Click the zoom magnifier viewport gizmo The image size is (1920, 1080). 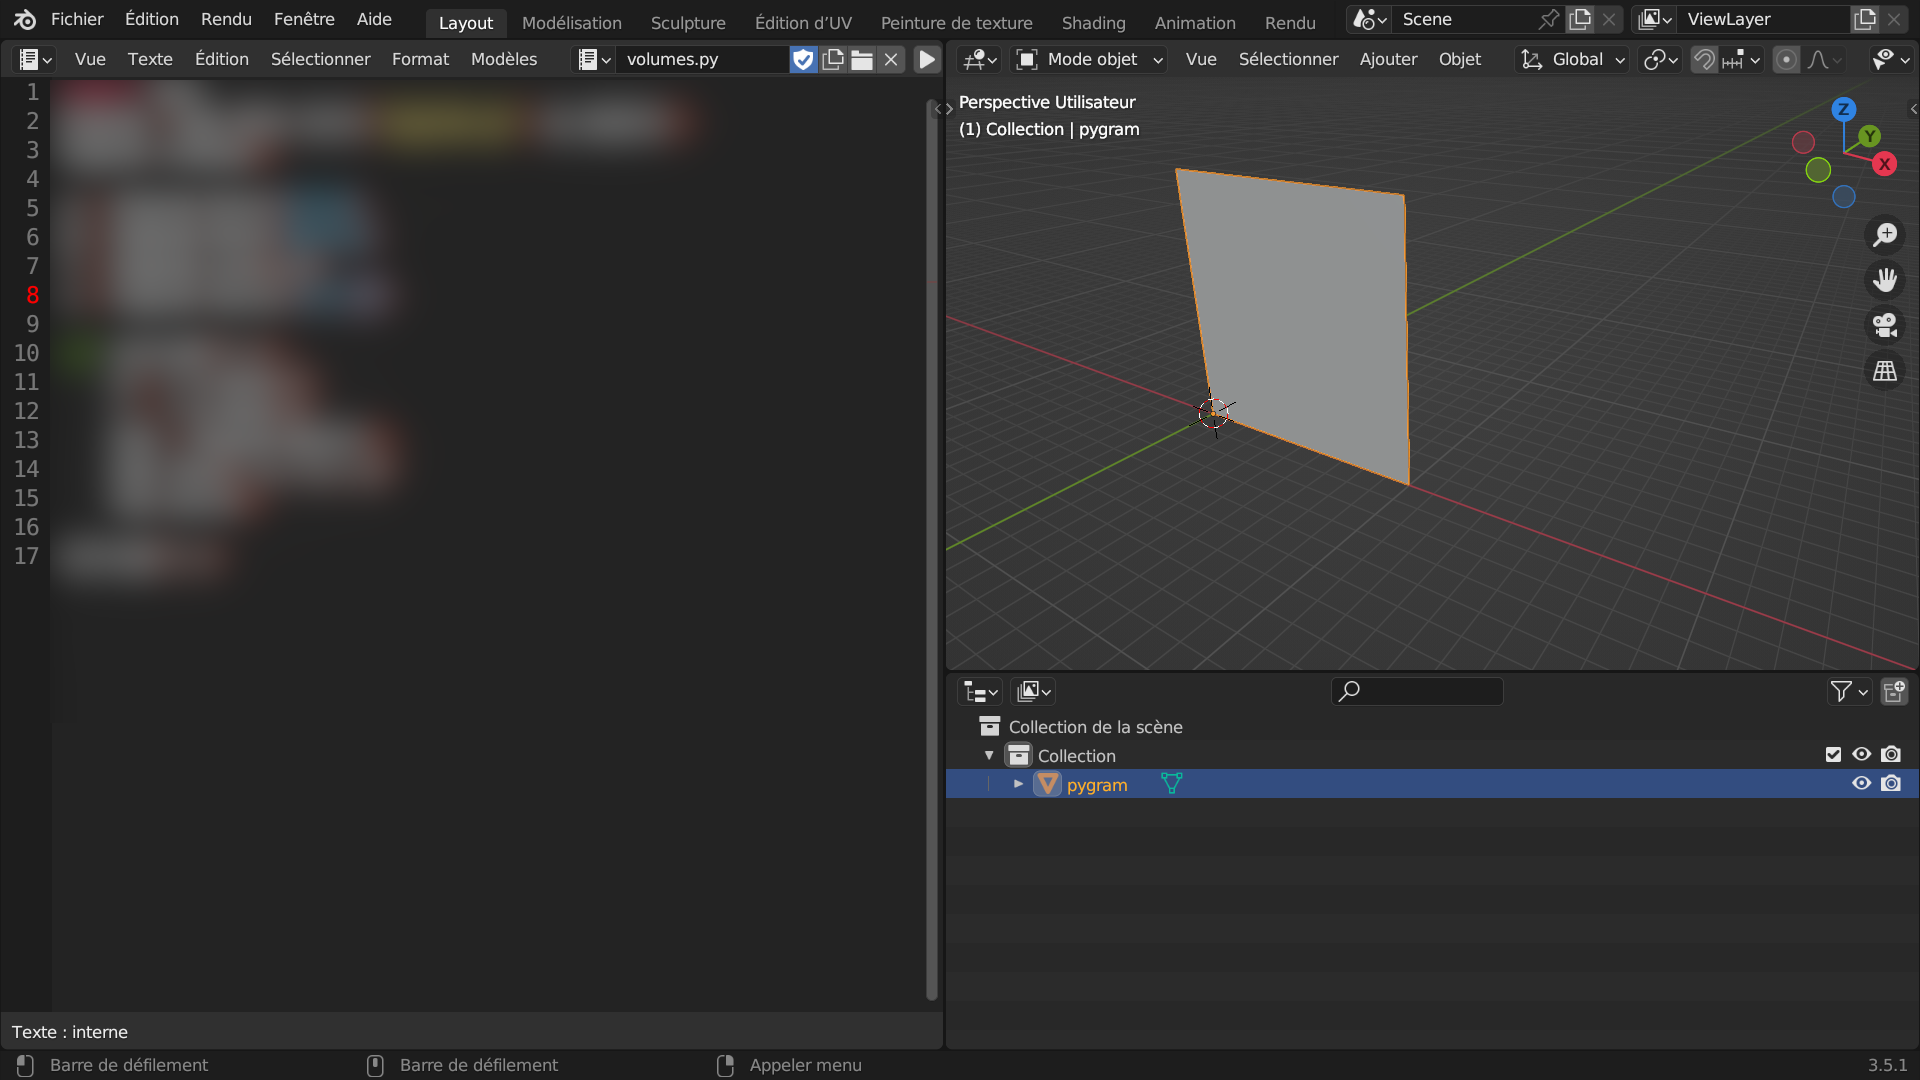pos(1885,235)
